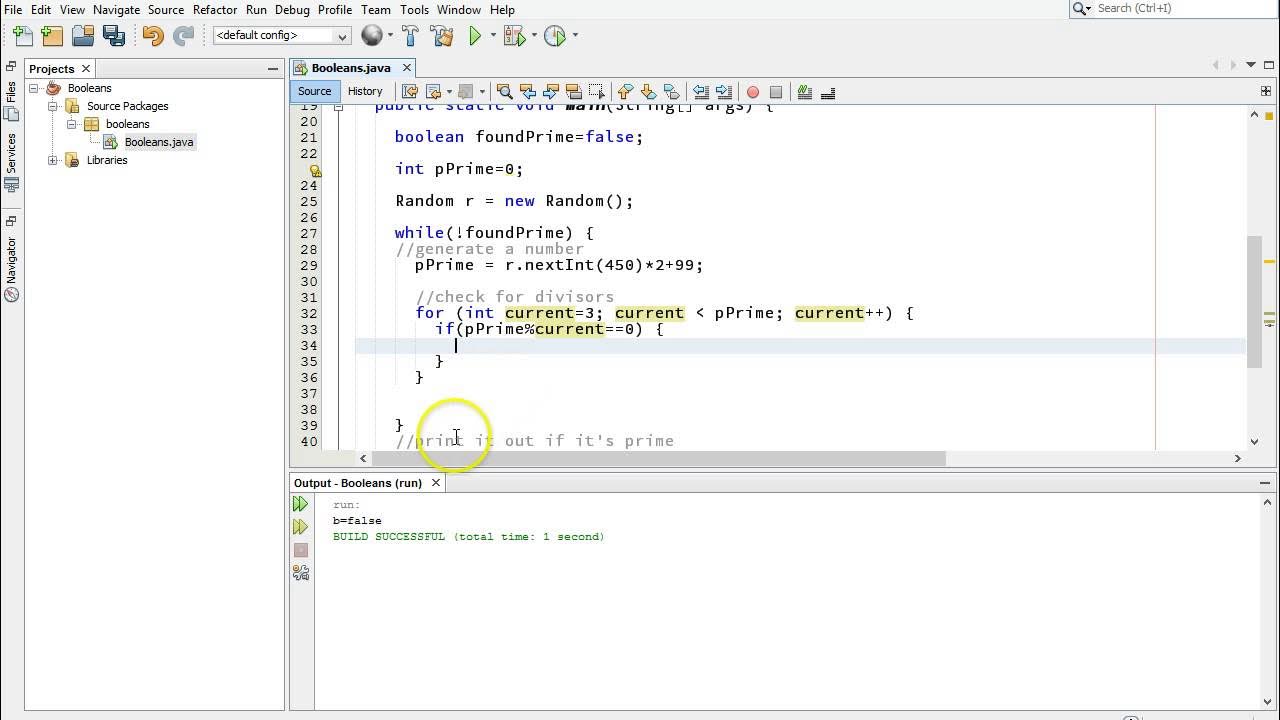Image resolution: width=1280 pixels, height=720 pixels.
Task: Stop Macro Recording with square icon
Action: [x=775, y=92]
